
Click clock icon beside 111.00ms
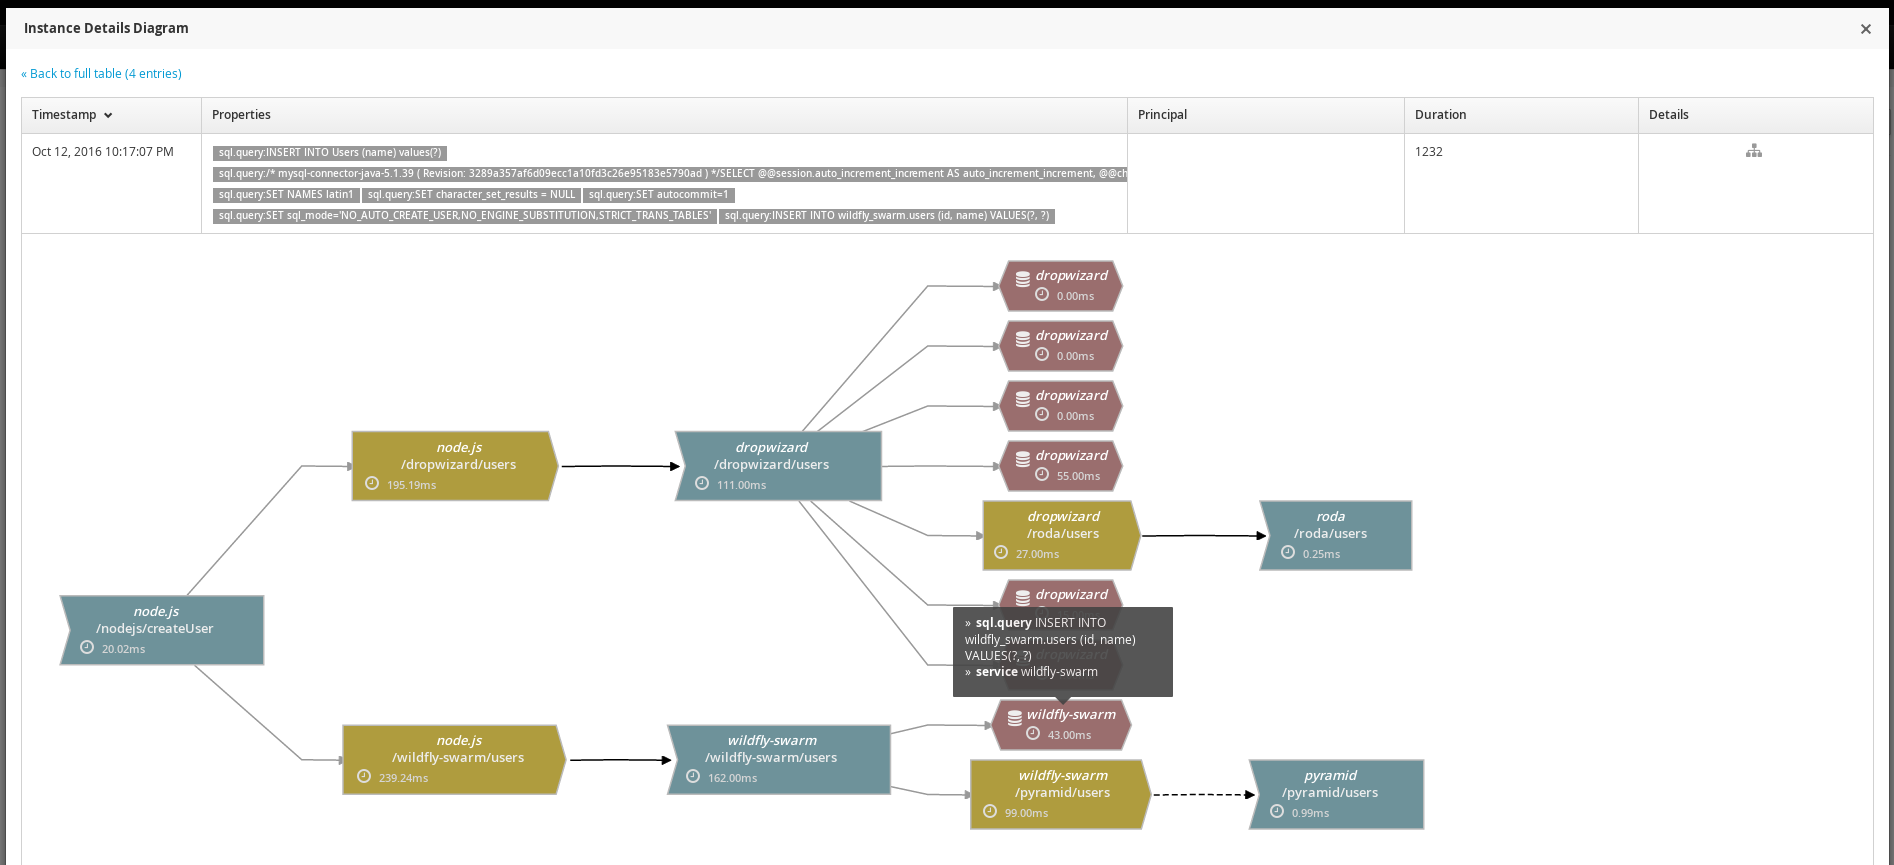pyautogui.click(x=702, y=484)
